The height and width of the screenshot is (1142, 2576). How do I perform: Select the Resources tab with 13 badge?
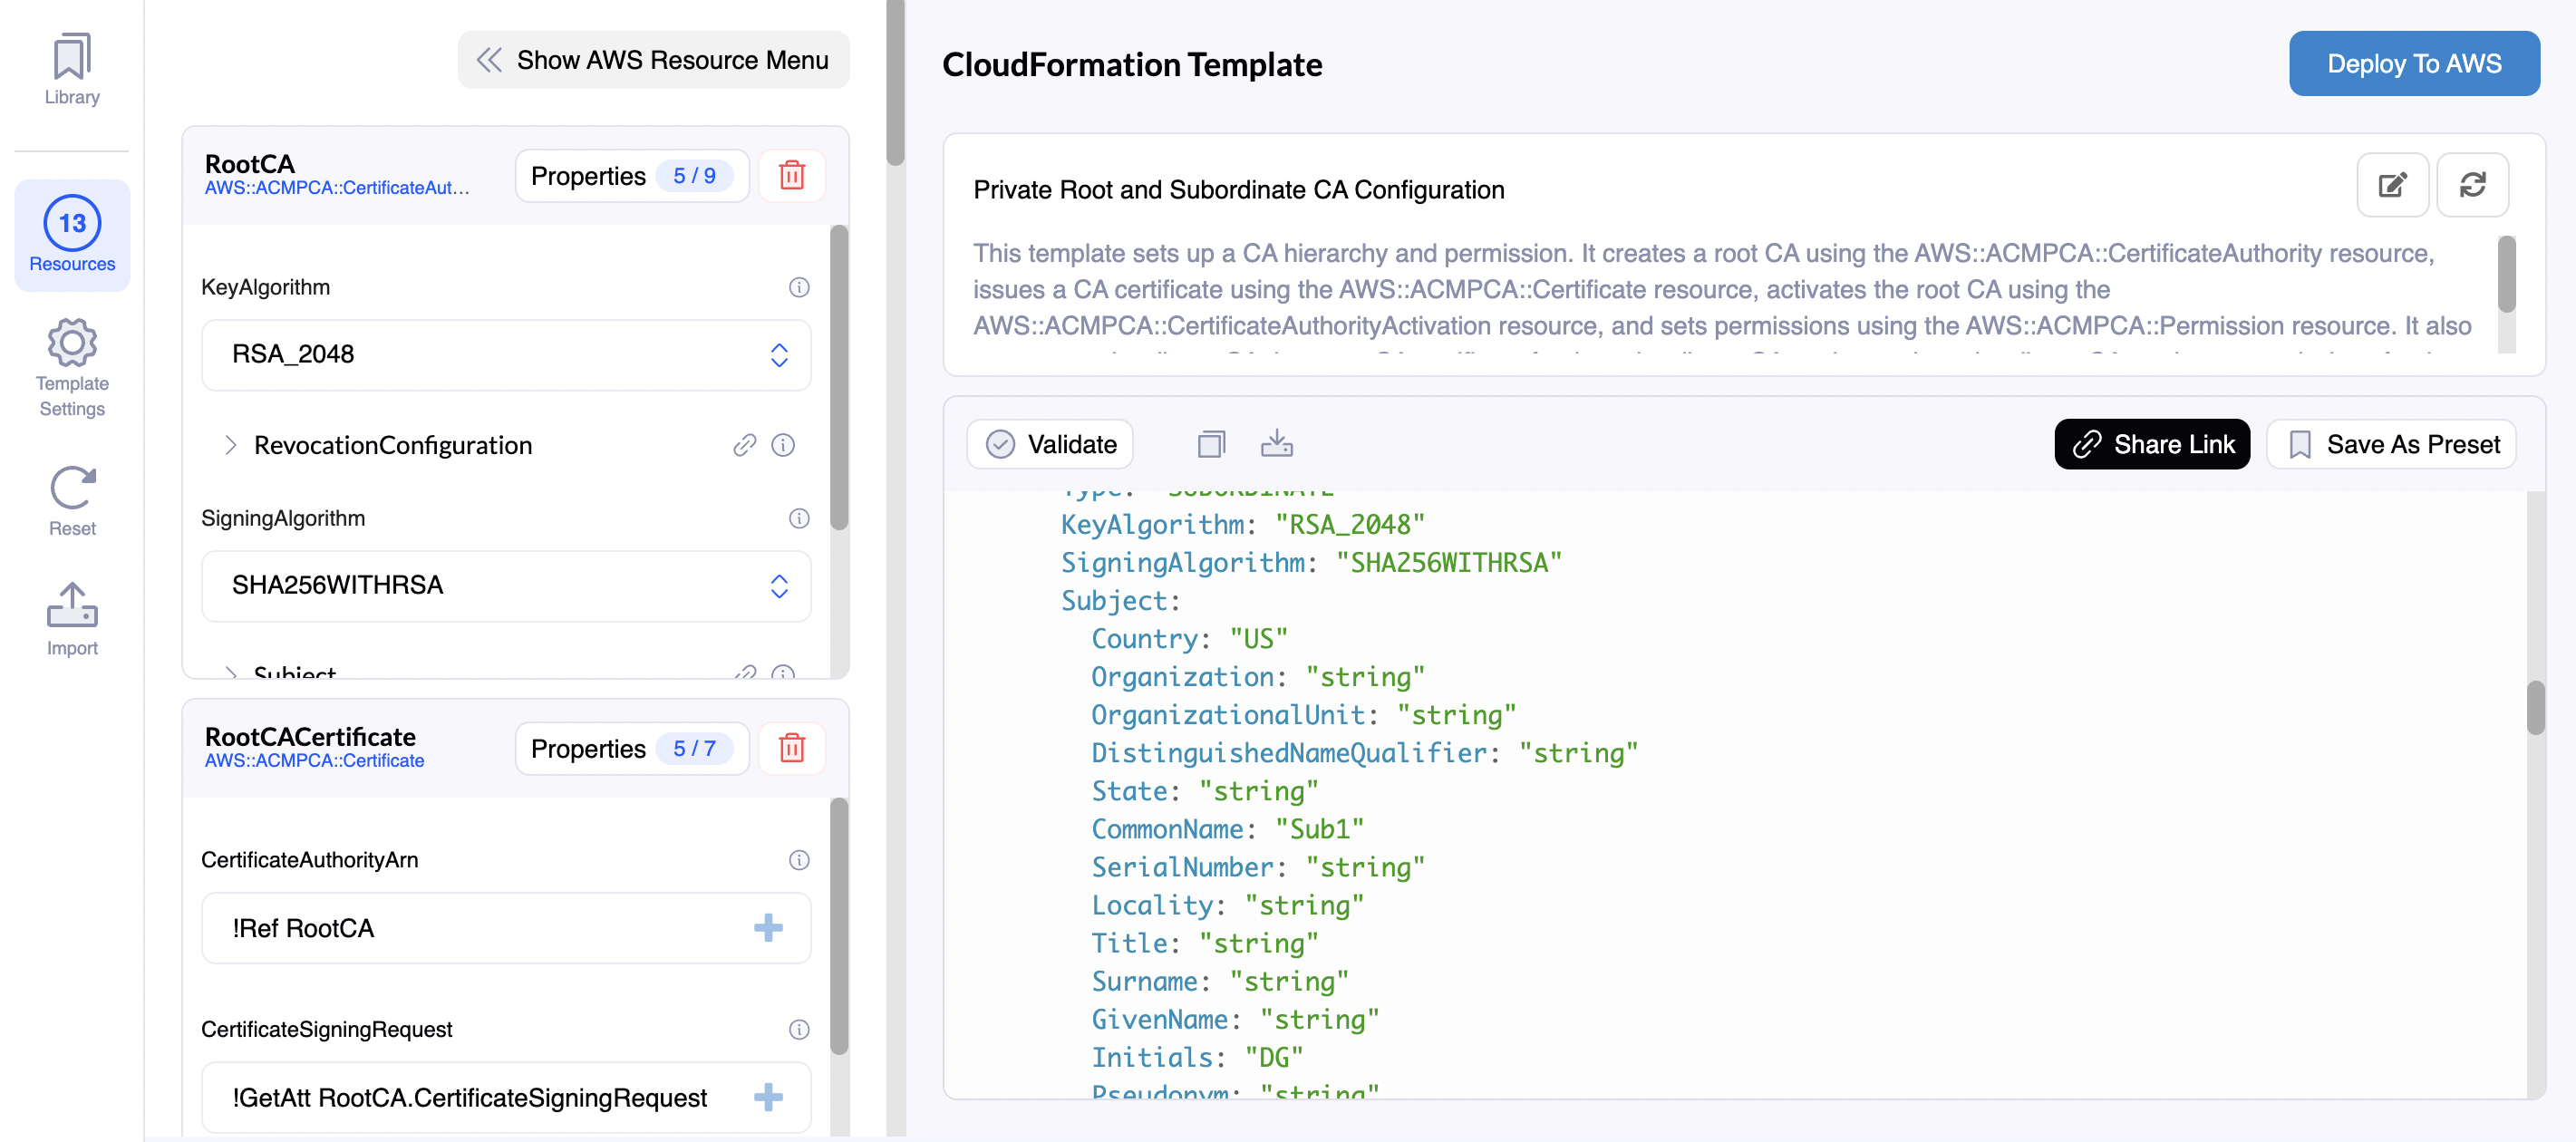[x=72, y=235]
